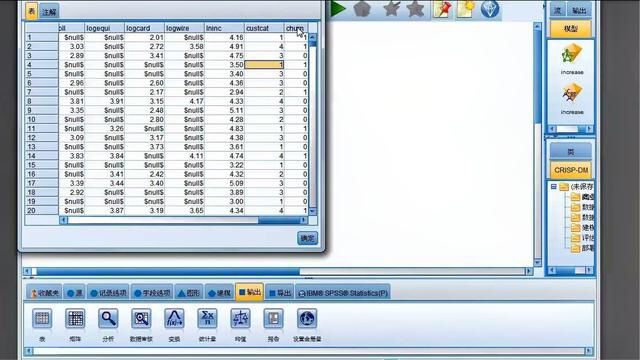Click the table's horizontal scrollbar right arrow

304,220
